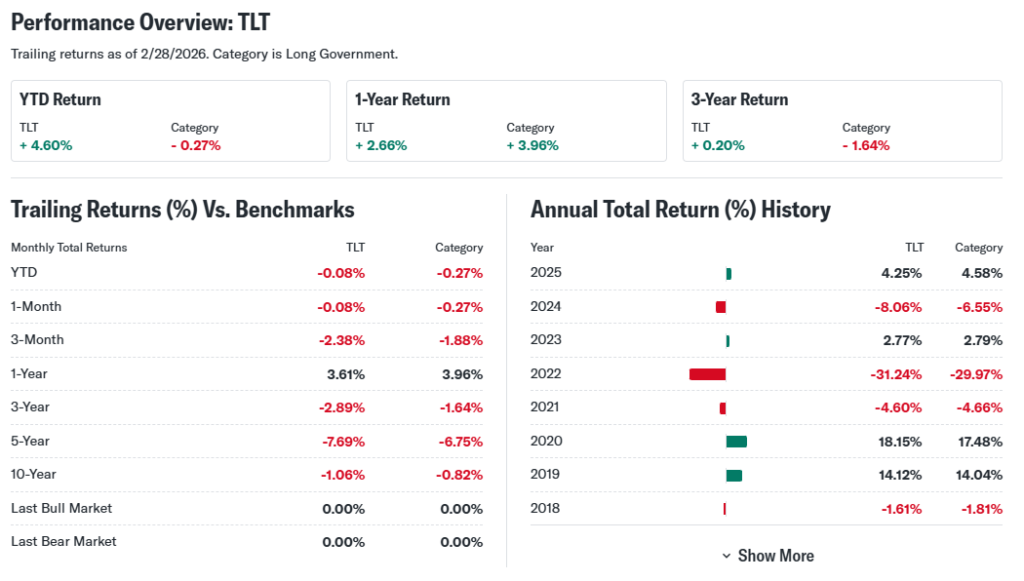Click the 3-Year Return card
Image resolution: width=1024 pixels, height=581 pixels.
(x=842, y=121)
